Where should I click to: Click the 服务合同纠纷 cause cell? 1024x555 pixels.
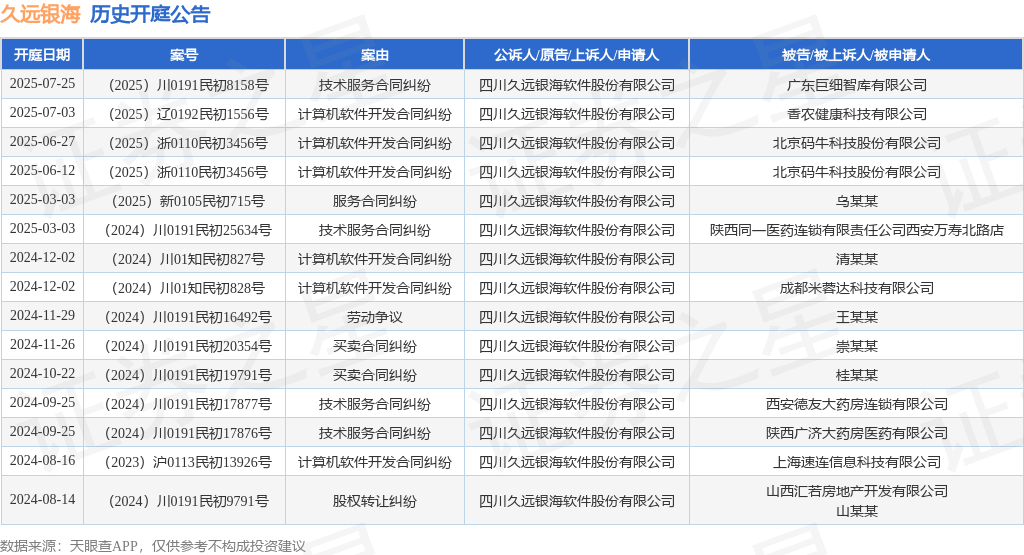click(x=374, y=201)
